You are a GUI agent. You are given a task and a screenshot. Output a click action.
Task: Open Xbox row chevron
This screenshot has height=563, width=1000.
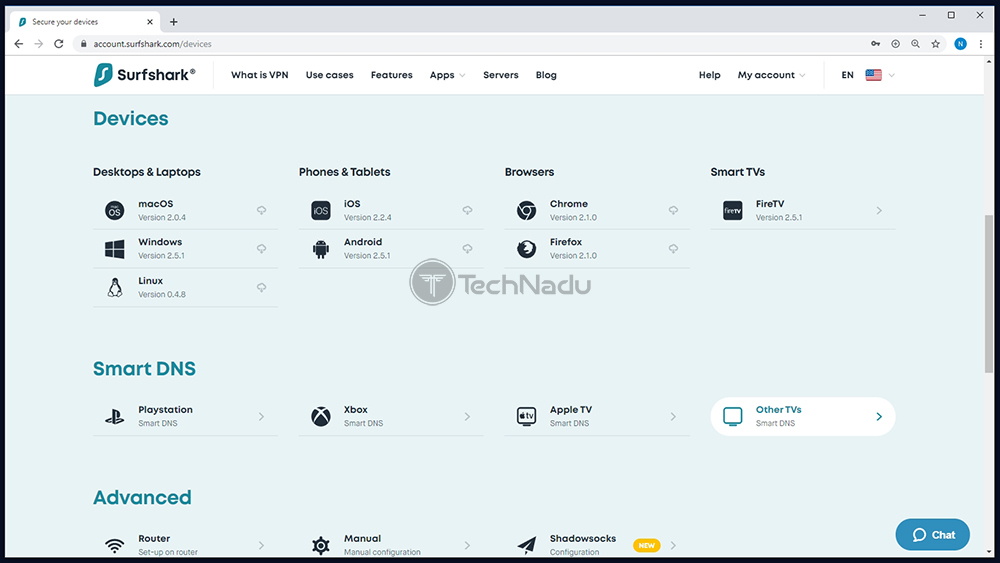click(467, 416)
